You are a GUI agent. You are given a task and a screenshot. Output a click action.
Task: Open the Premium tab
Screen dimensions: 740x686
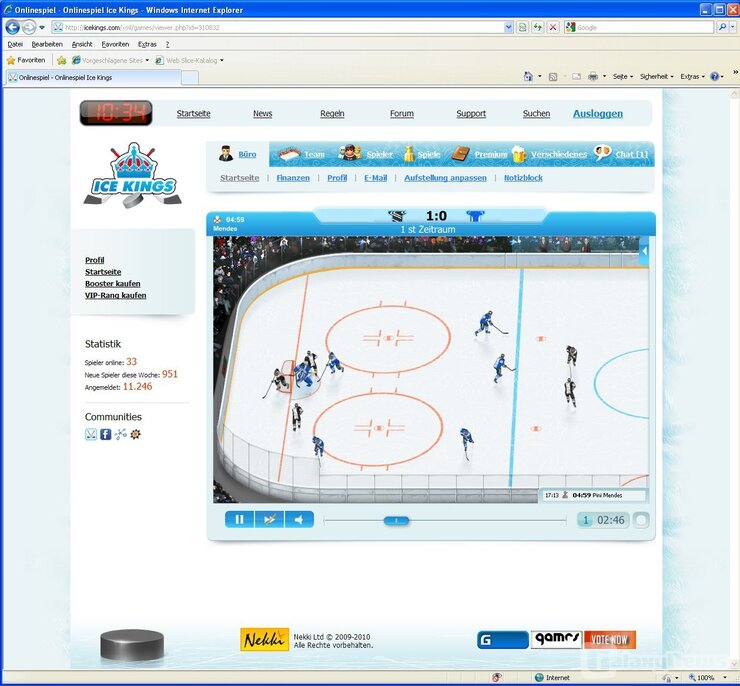491,154
